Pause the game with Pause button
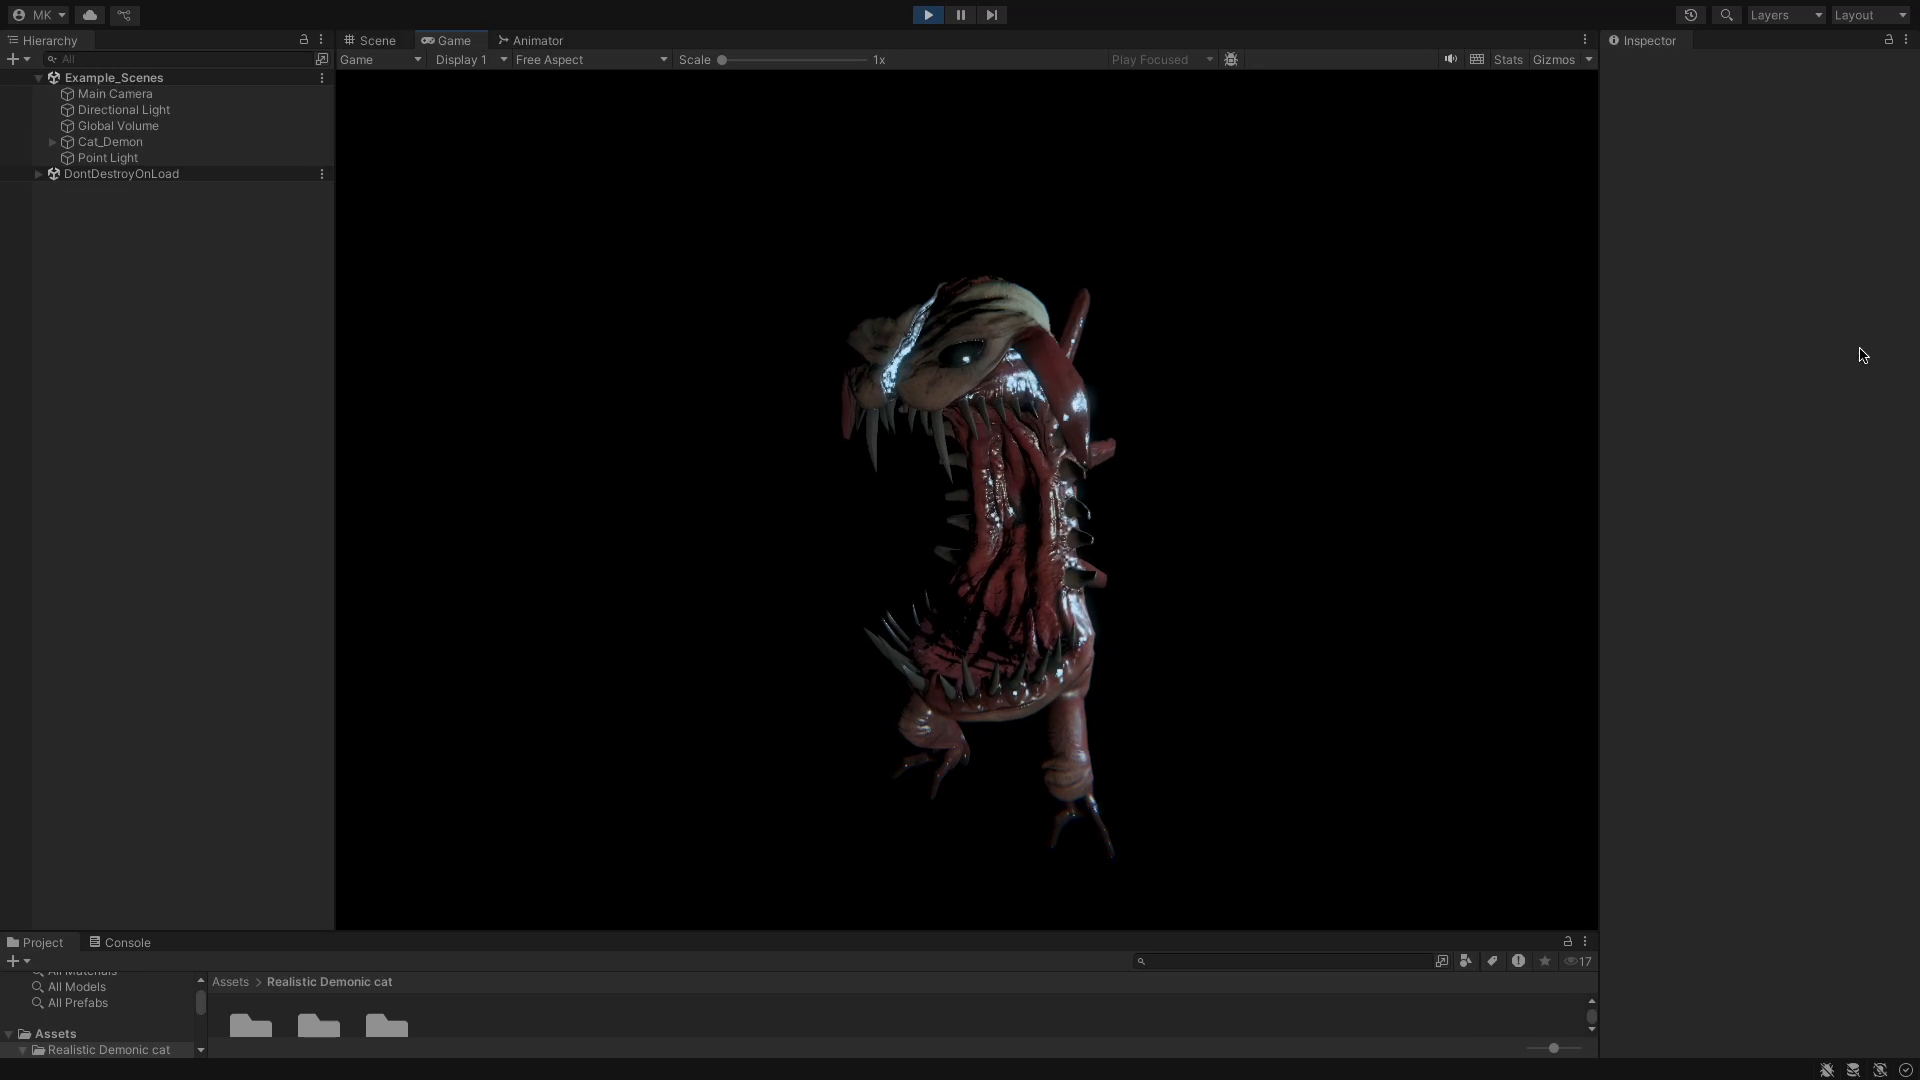The height and width of the screenshot is (1080, 1920). tap(960, 15)
